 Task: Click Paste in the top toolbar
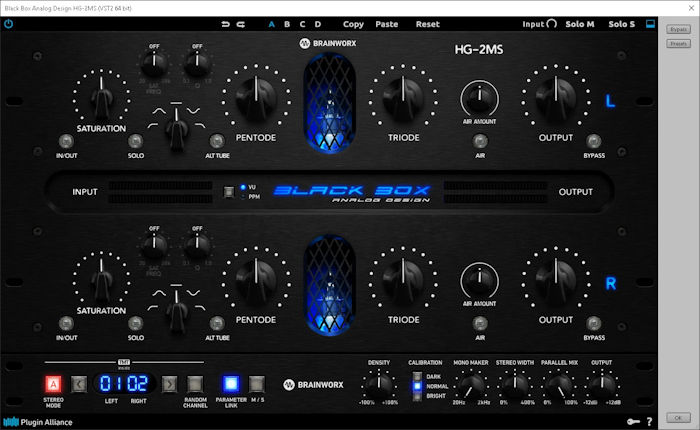pos(387,24)
